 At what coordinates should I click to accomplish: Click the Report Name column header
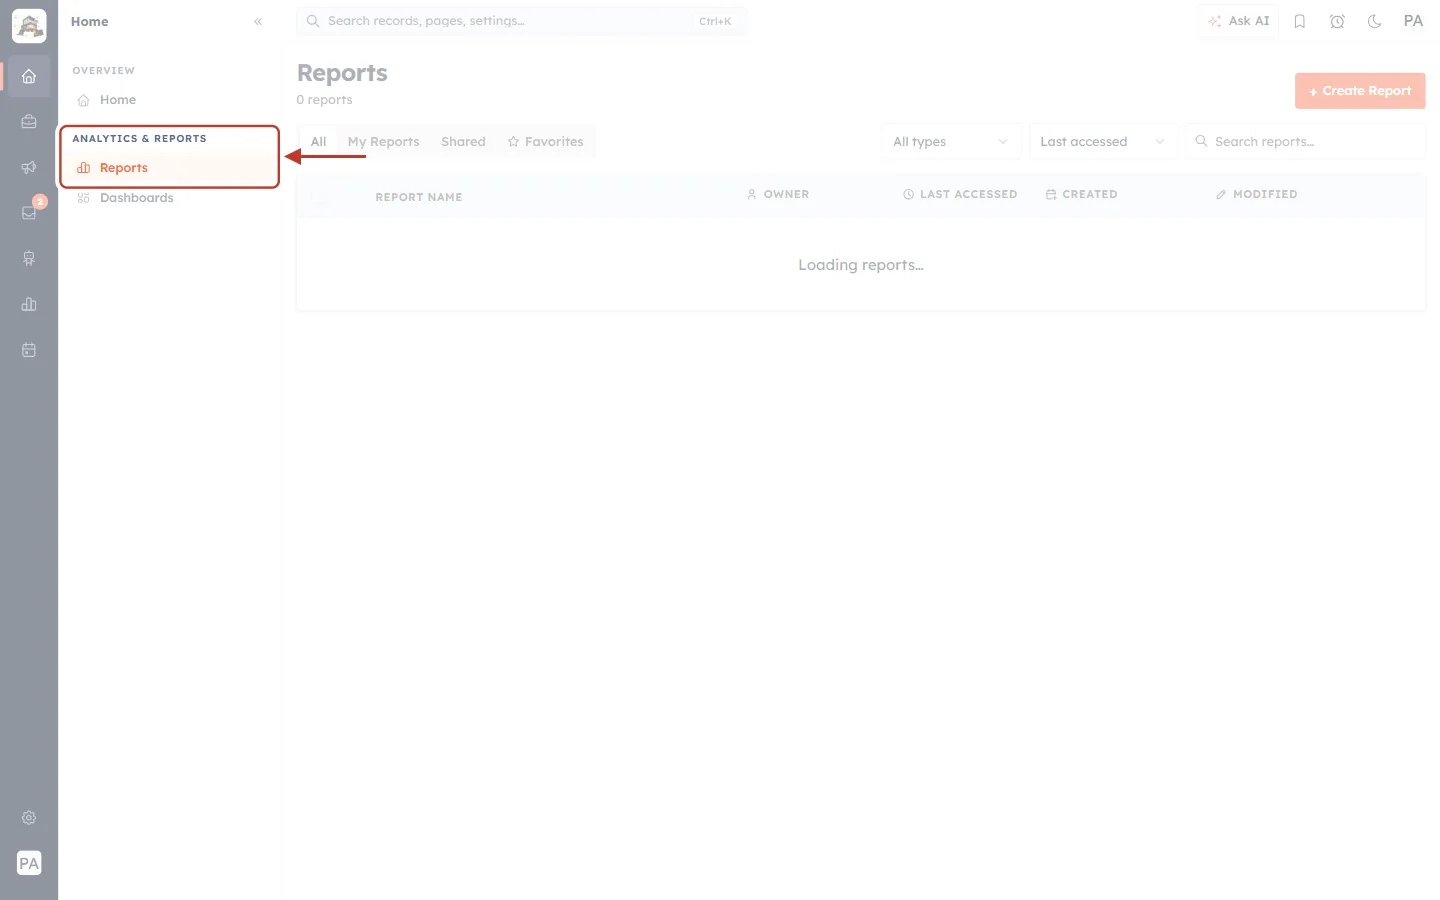point(419,197)
